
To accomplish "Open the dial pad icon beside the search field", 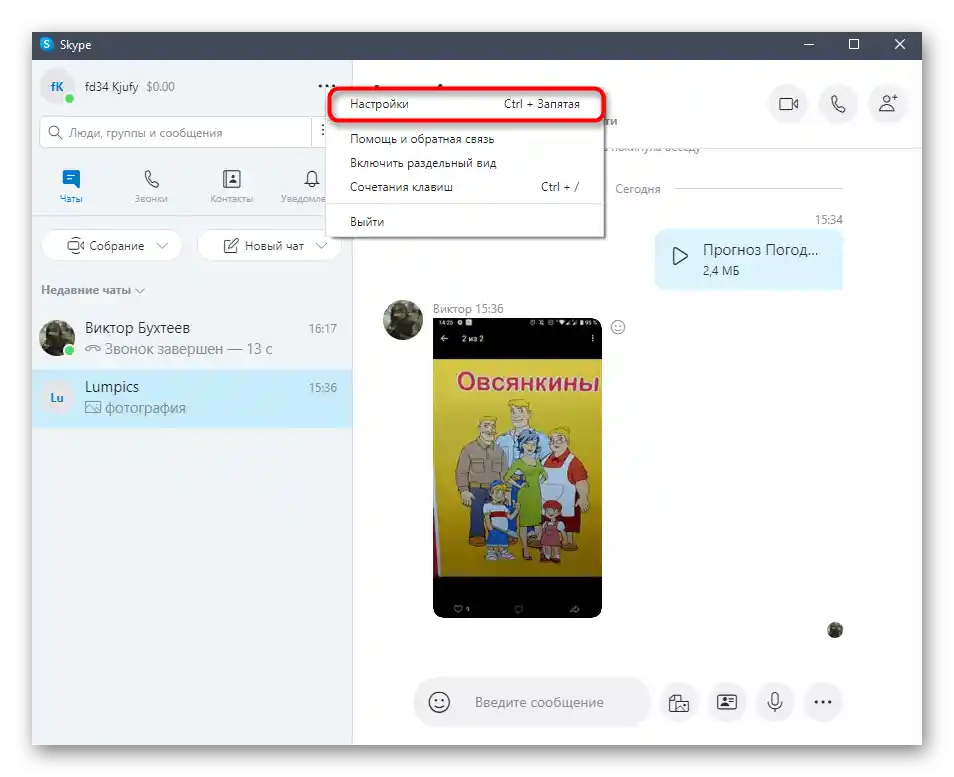I will click(x=322, y=130).
